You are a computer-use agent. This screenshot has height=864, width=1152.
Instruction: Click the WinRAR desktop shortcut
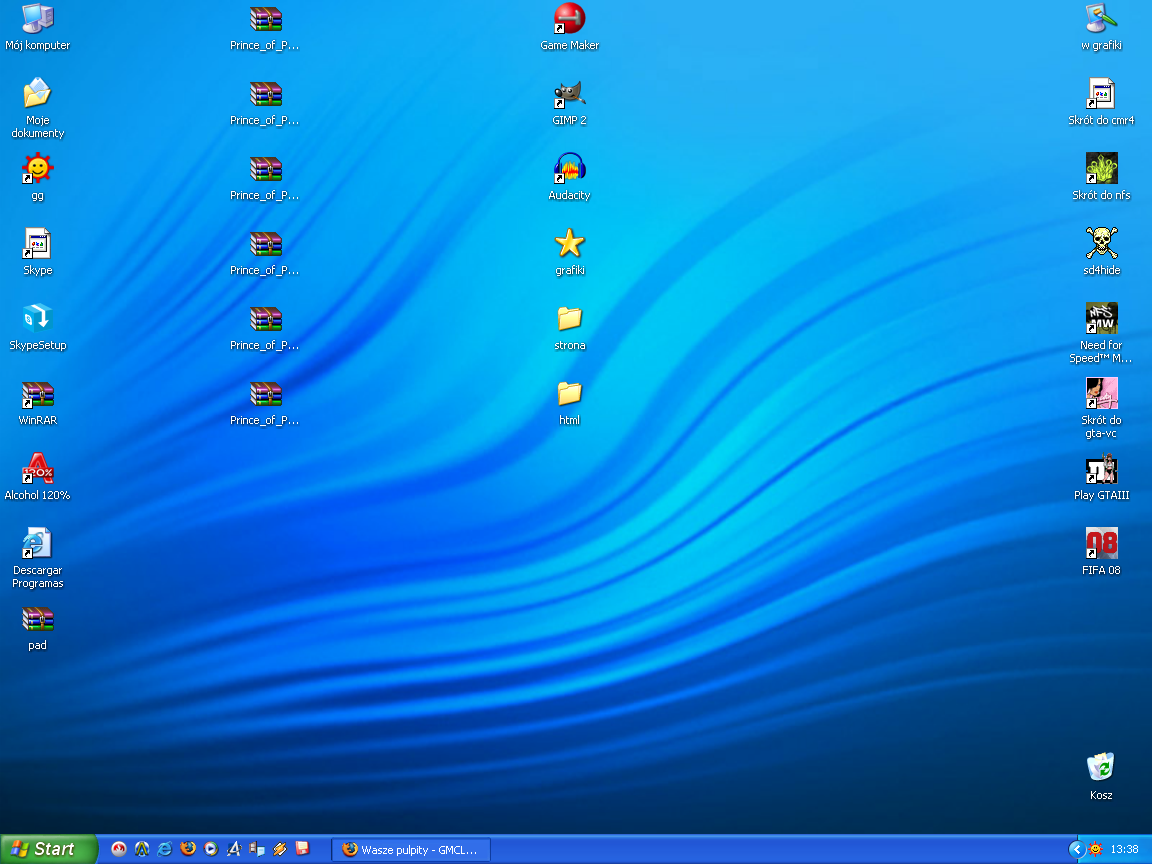tap(37, 394)
